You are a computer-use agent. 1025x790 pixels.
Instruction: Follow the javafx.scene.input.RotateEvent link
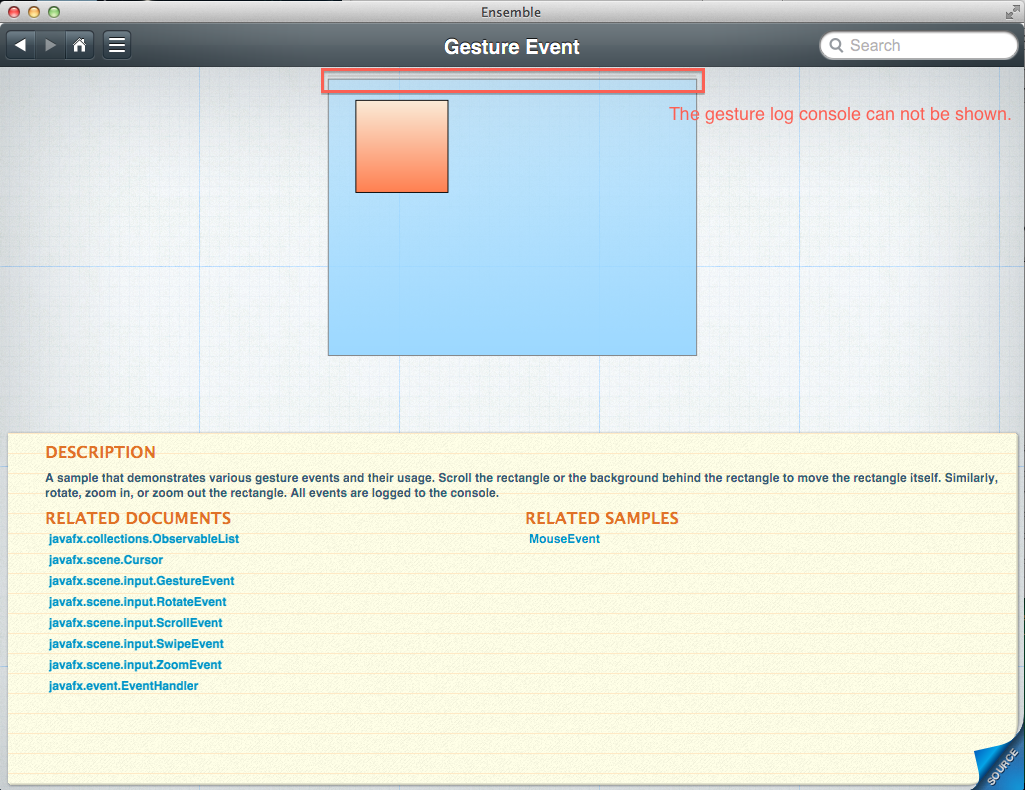[x=138, y=602]
